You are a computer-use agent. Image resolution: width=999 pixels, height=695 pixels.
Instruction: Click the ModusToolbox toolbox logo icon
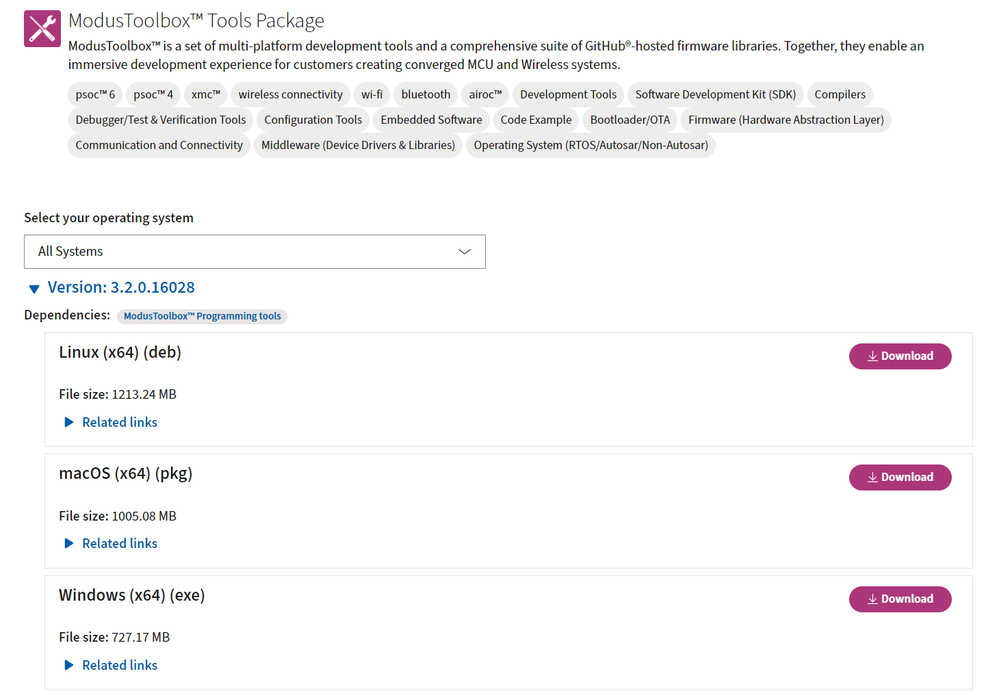click(x=41, y=28)
